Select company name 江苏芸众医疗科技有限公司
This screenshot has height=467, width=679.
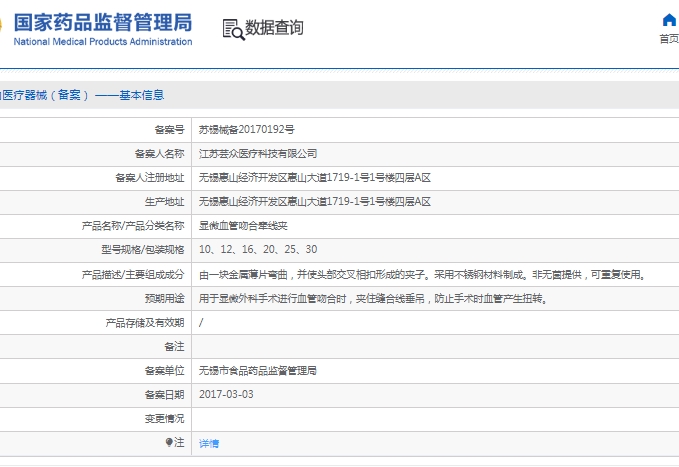click(x=258, y=153)
